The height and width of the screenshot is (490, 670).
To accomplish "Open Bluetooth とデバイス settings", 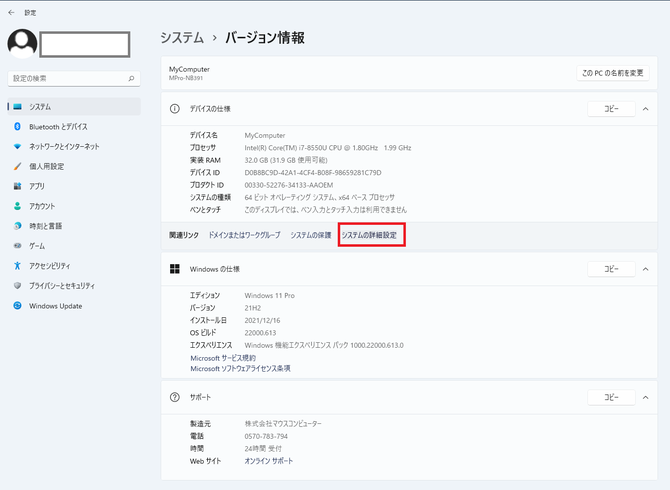I will [58, 127].
